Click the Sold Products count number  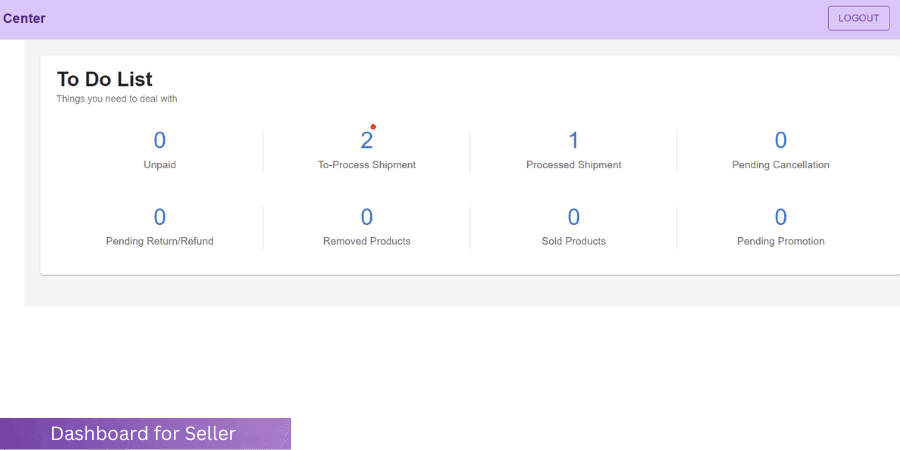[573, 217]
